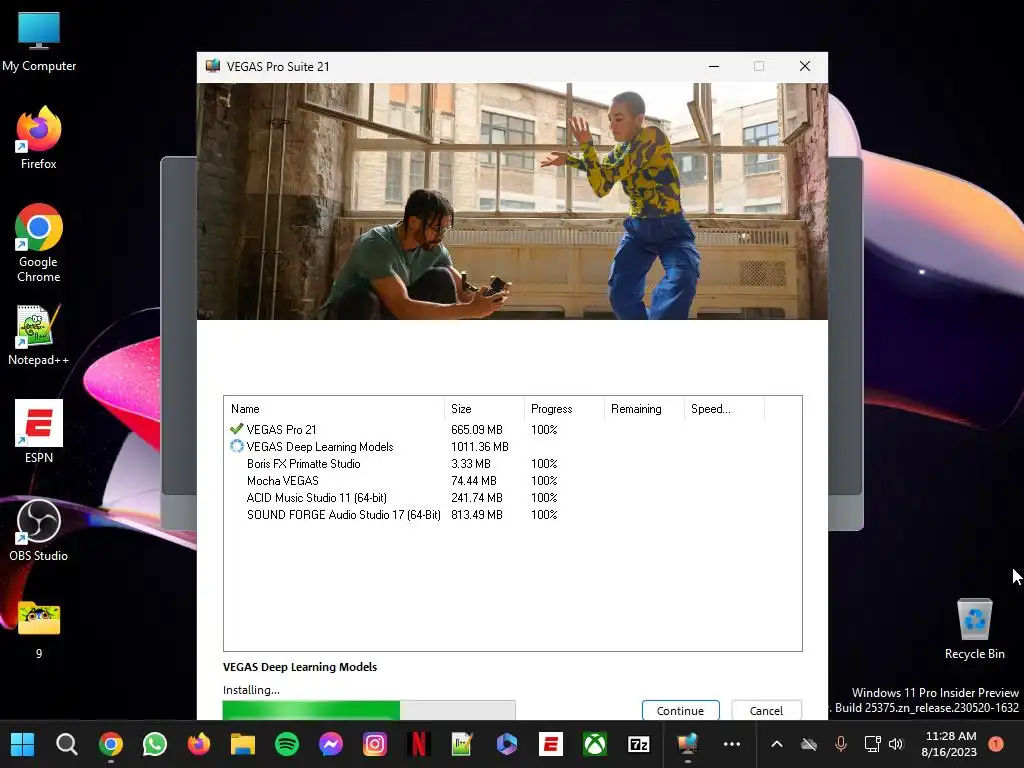Screen dimensions: 1024x768
Task: Launch OBS Studio from the desktop
Action: tap(39, 530)
